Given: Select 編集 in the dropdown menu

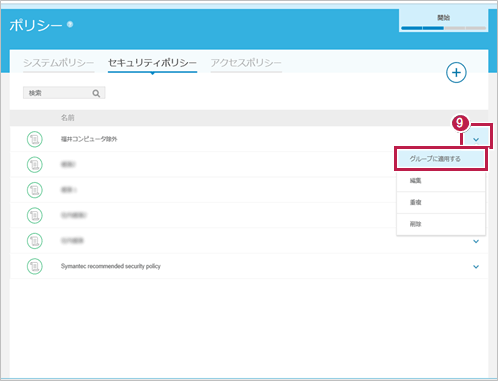Looking at the screenshot, I should click(440, 181).
